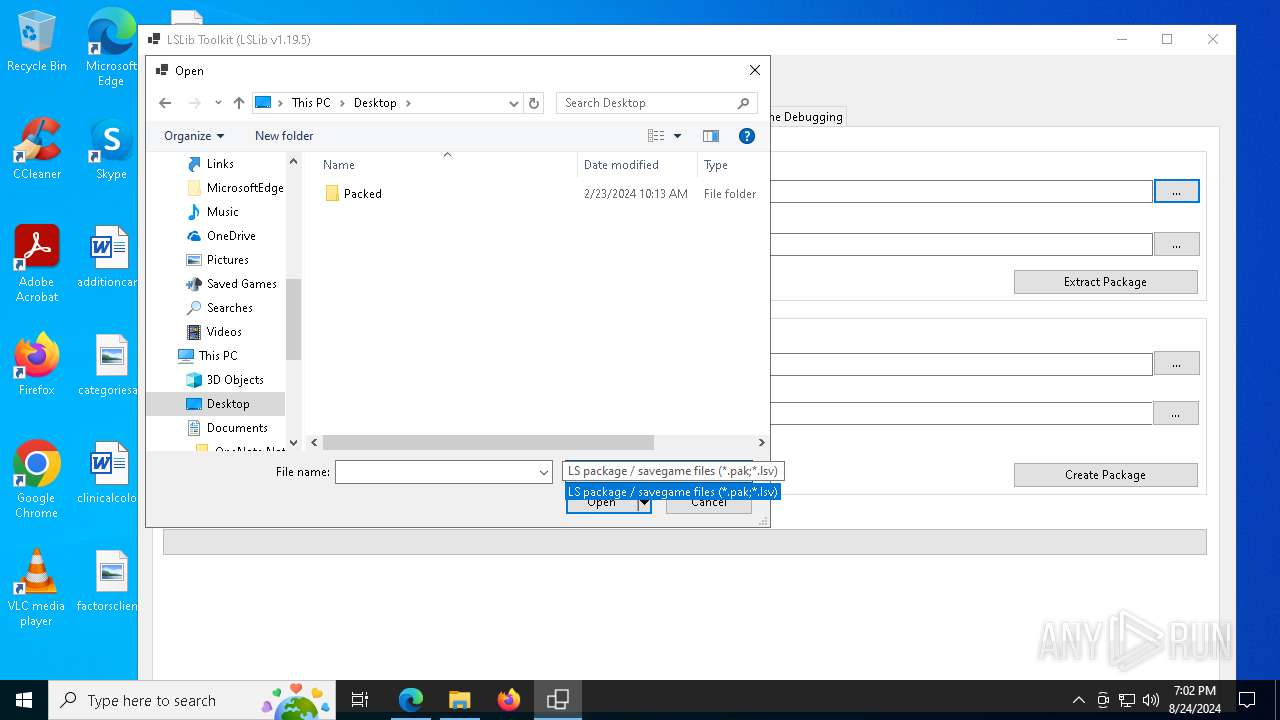
Task: Click the Search Desktop box
Action: [x=656, y=103]
